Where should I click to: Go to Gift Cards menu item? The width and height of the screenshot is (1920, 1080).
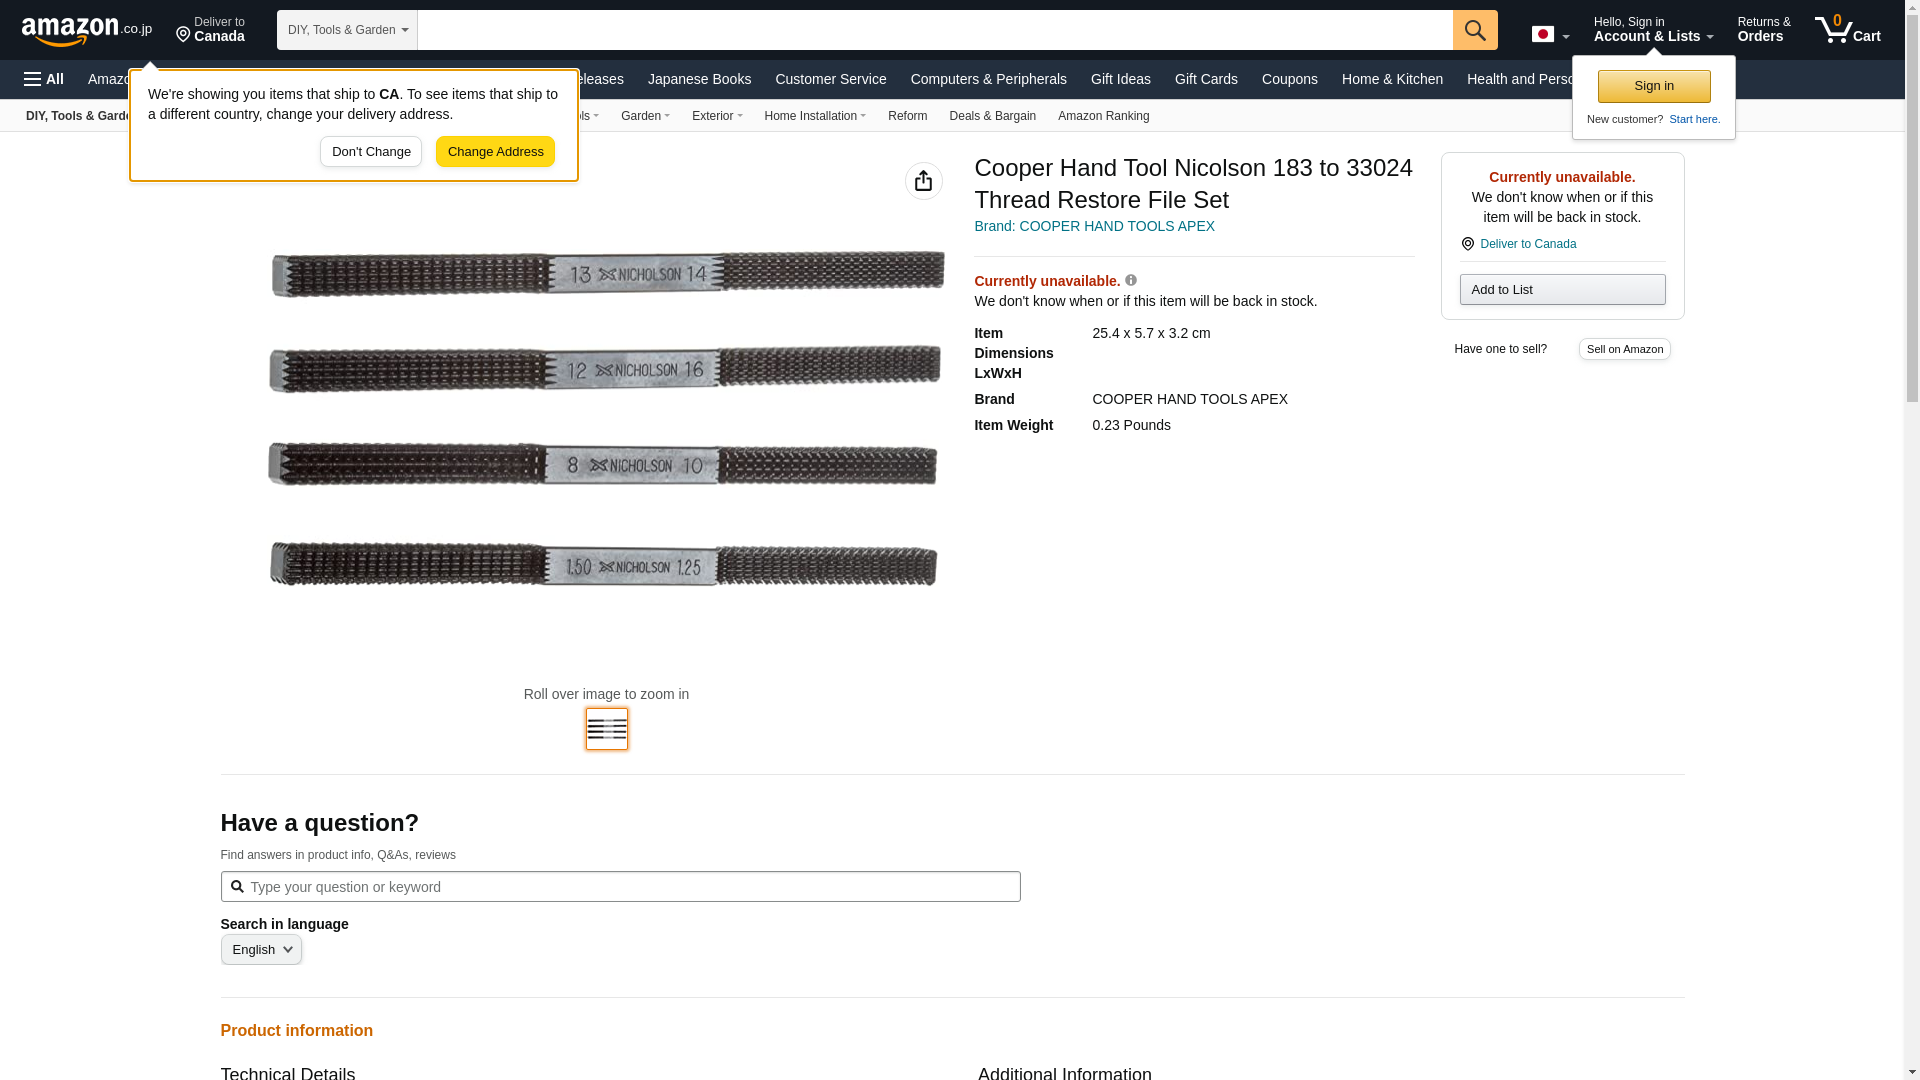click(1205, 79)
